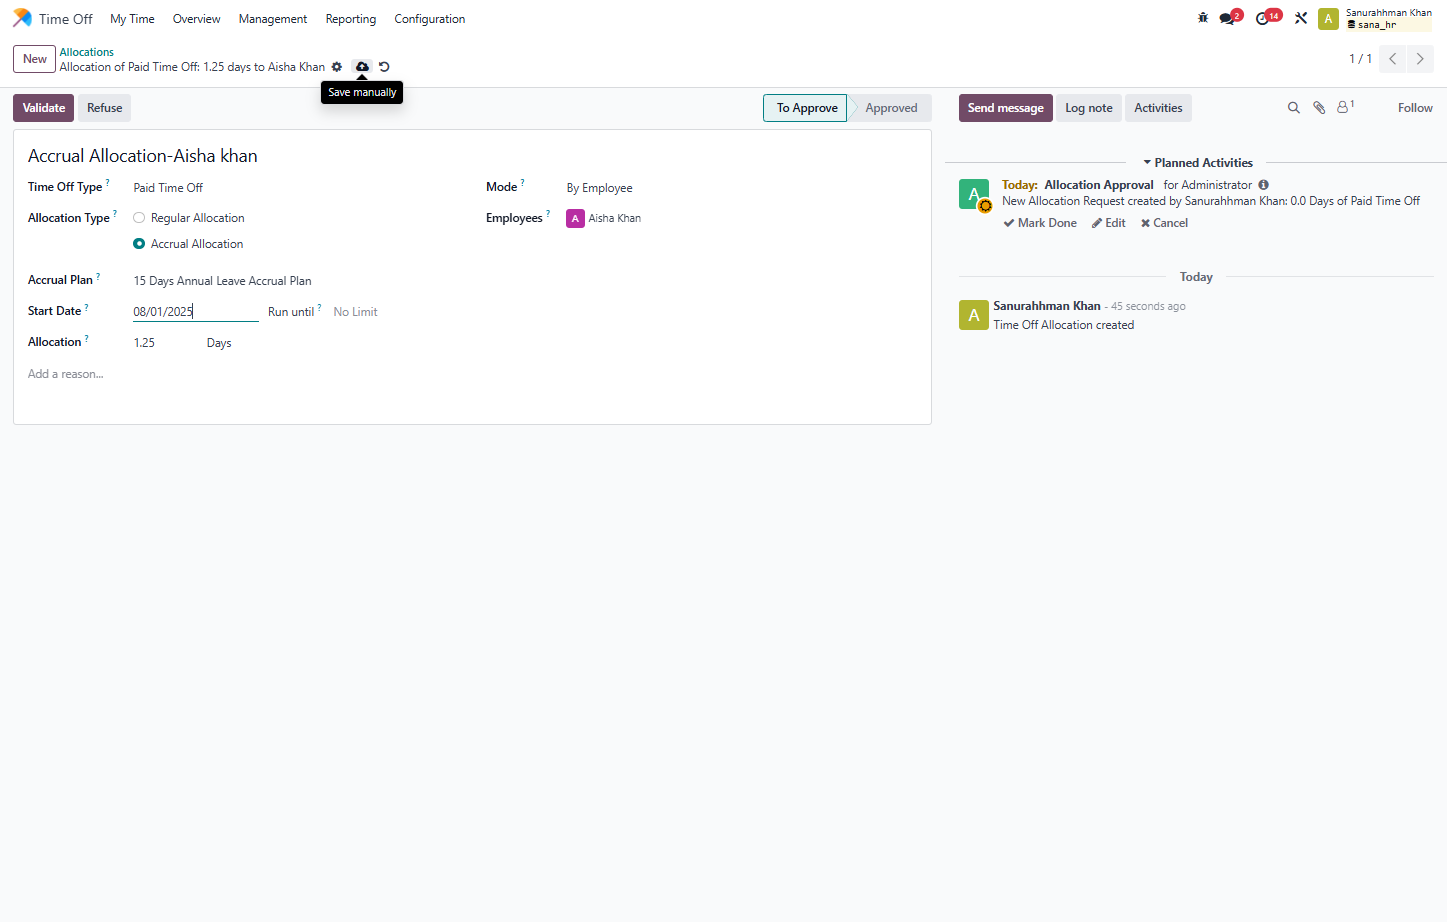This screenshot has height=922, width=1447.
Task: Follow this allocation record
Action: coord(1415,108)
